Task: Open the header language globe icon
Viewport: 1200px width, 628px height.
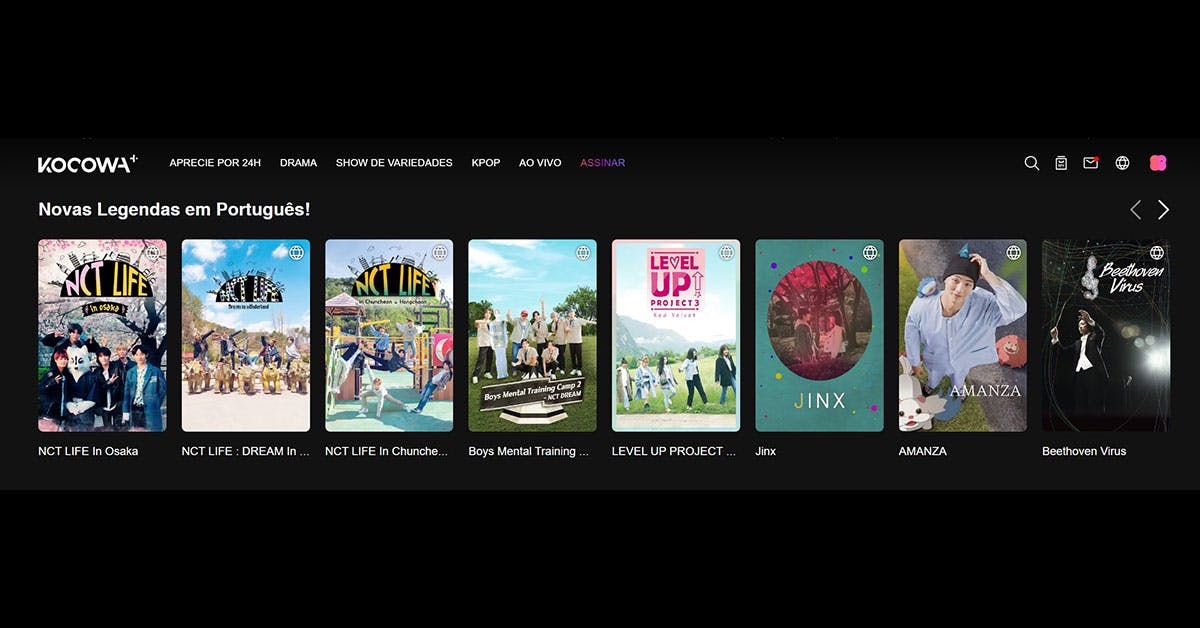Action: pos(1122,163)
